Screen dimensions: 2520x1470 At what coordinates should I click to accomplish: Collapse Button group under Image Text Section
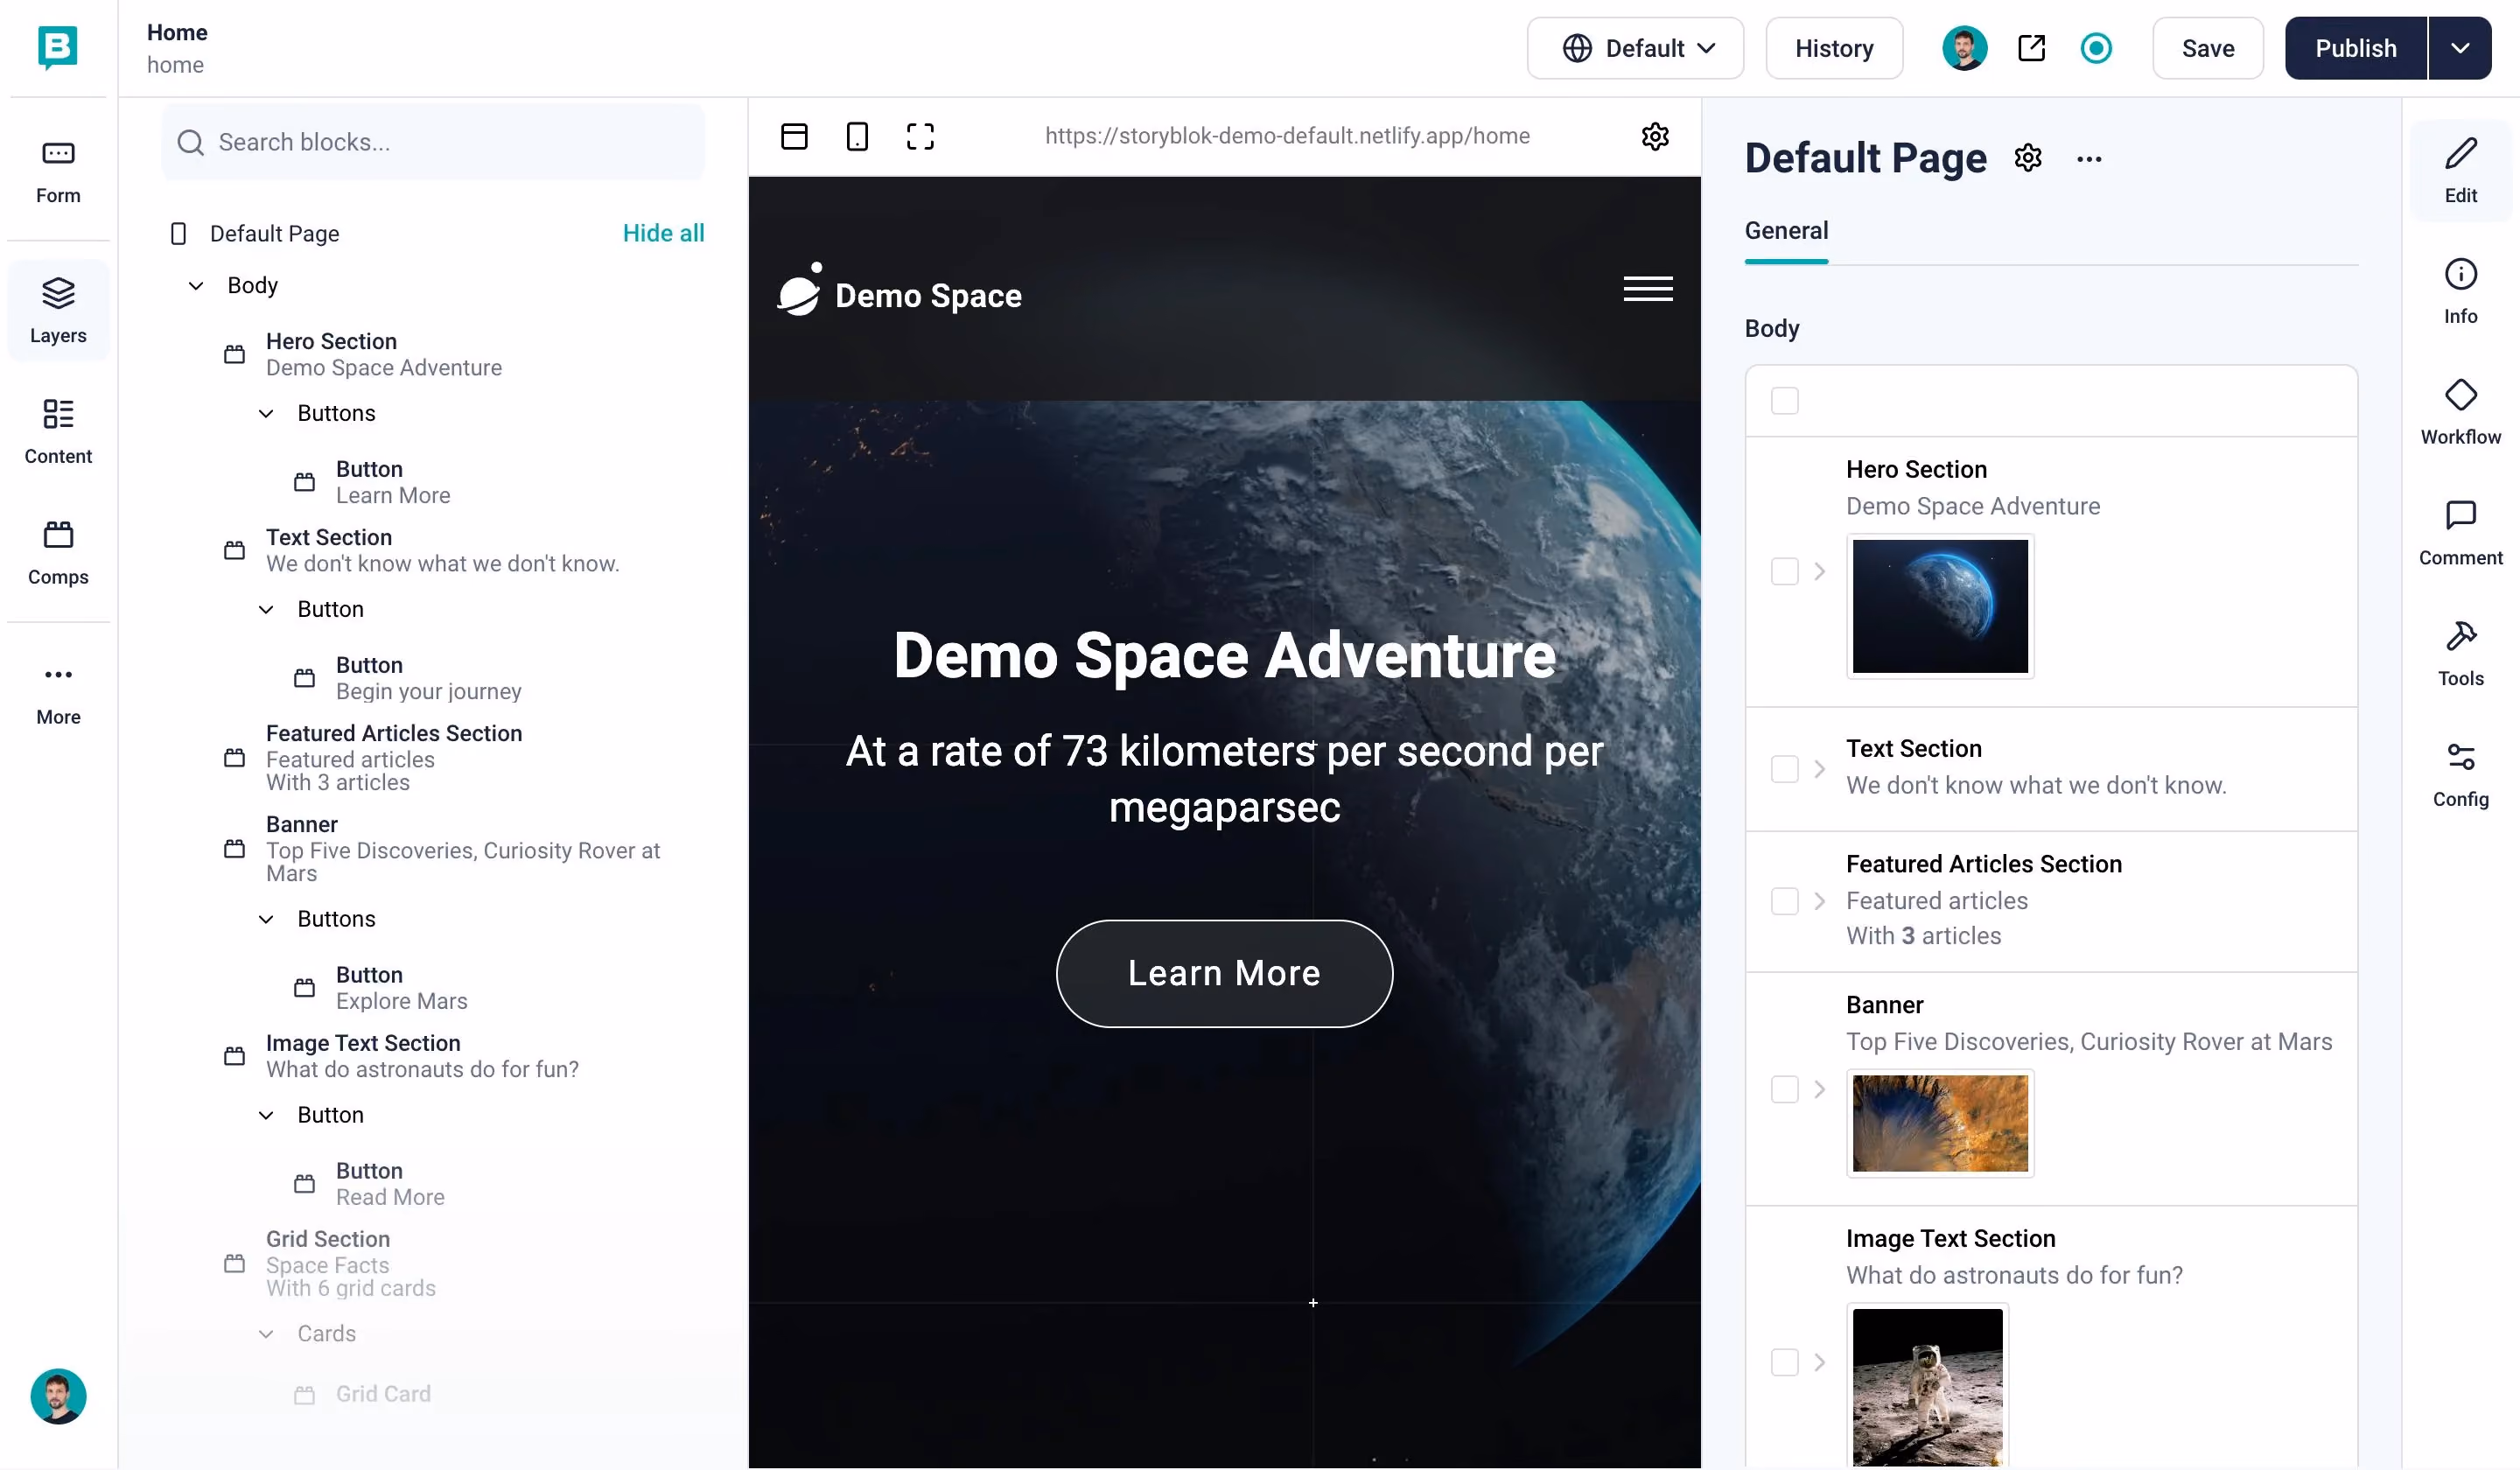pos(266,1115)
